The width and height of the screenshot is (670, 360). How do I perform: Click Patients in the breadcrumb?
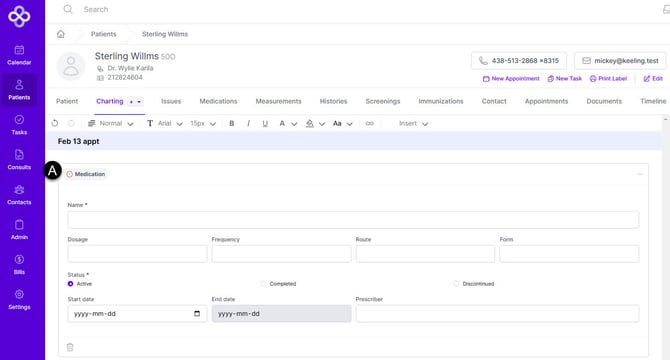tap(103, 34)
